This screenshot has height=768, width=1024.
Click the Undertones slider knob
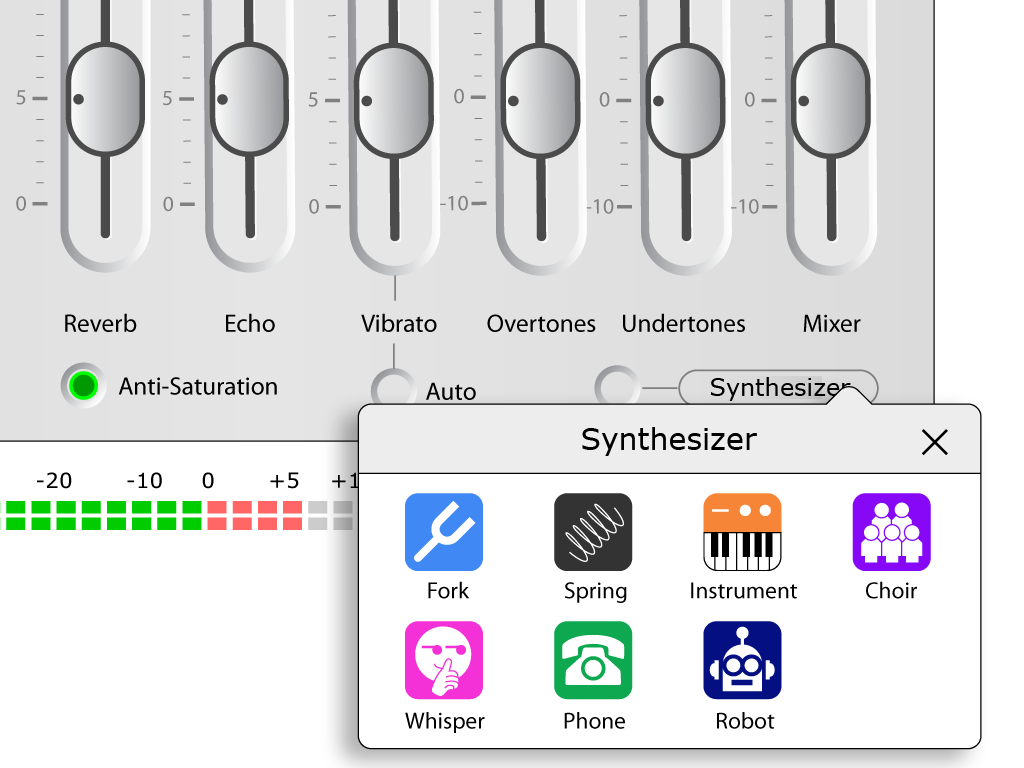(685, 101)
